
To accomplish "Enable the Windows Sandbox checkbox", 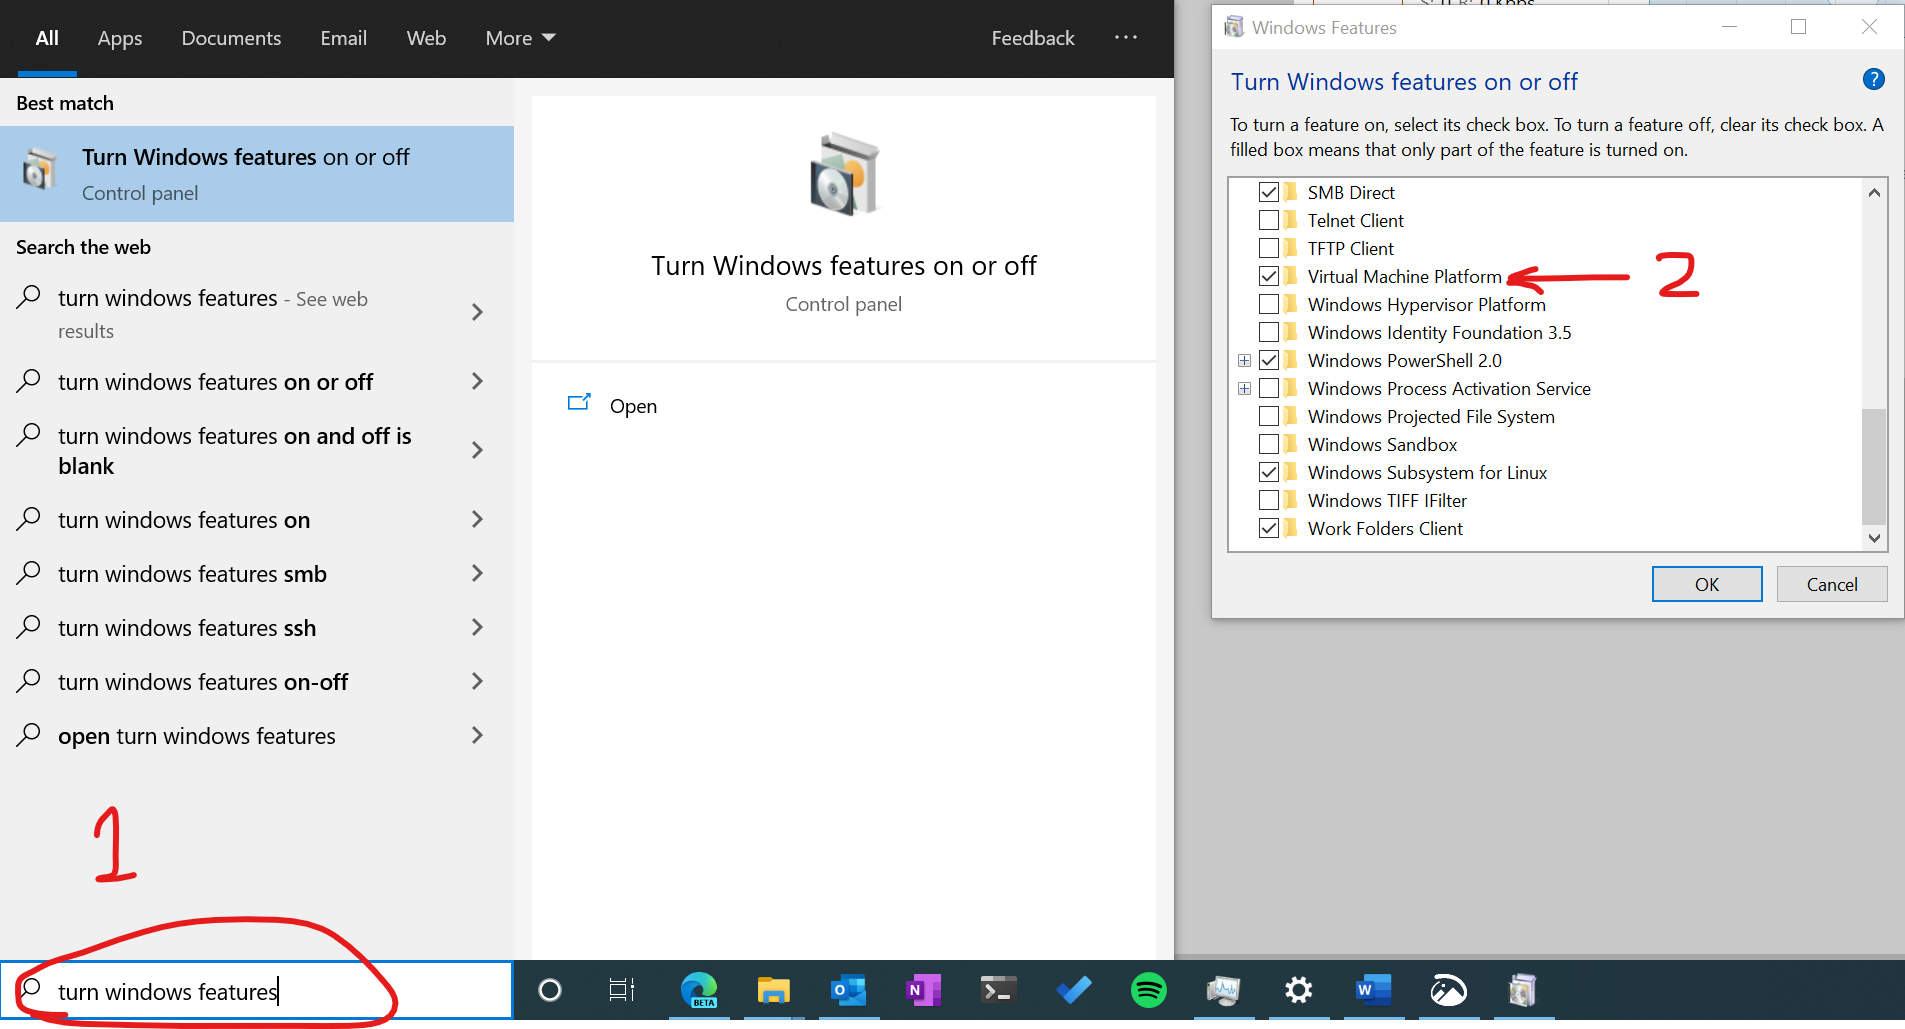I will pyautogui.click(x=1269, y=444).
